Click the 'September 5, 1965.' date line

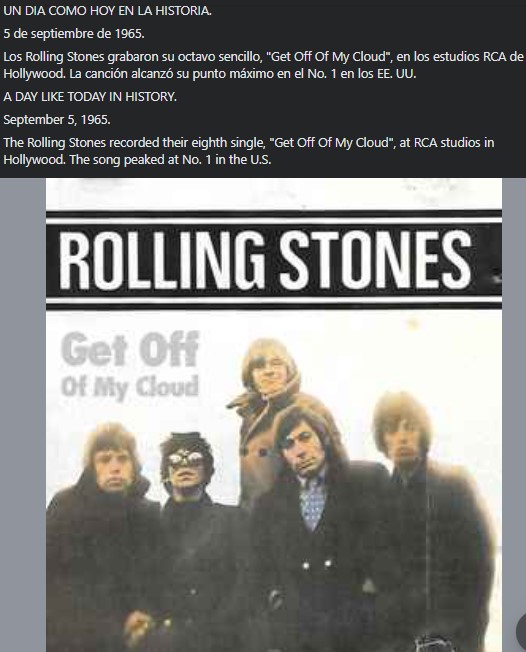[57, 120]
